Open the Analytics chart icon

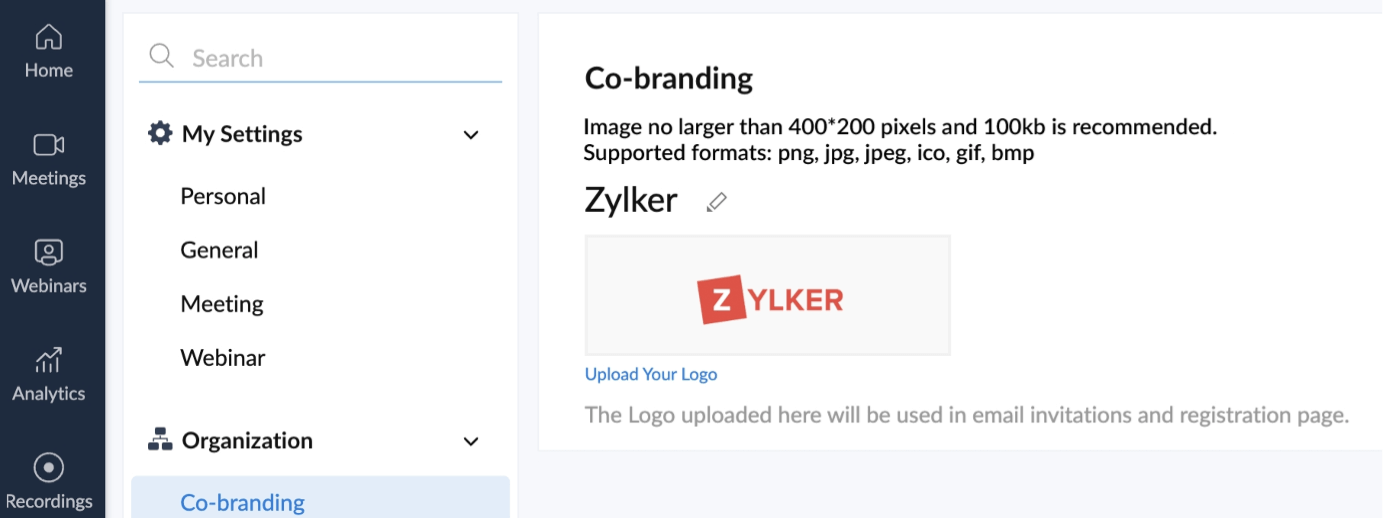click(x=48, y=360)
